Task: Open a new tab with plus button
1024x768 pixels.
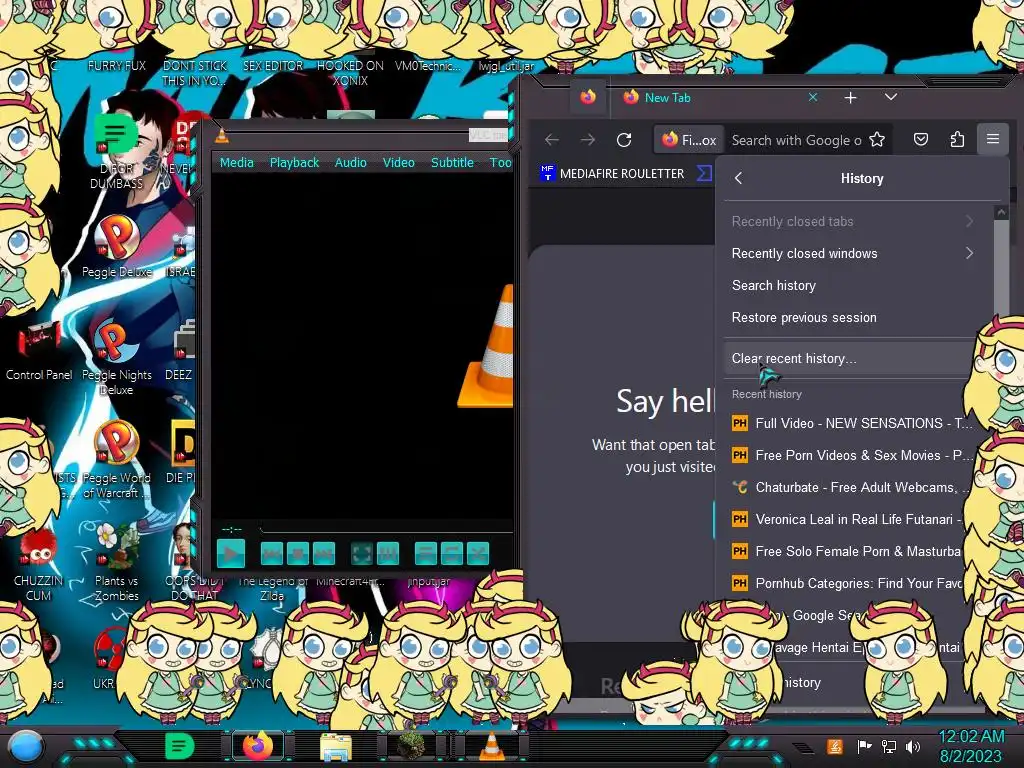Action: pos(850,98)
